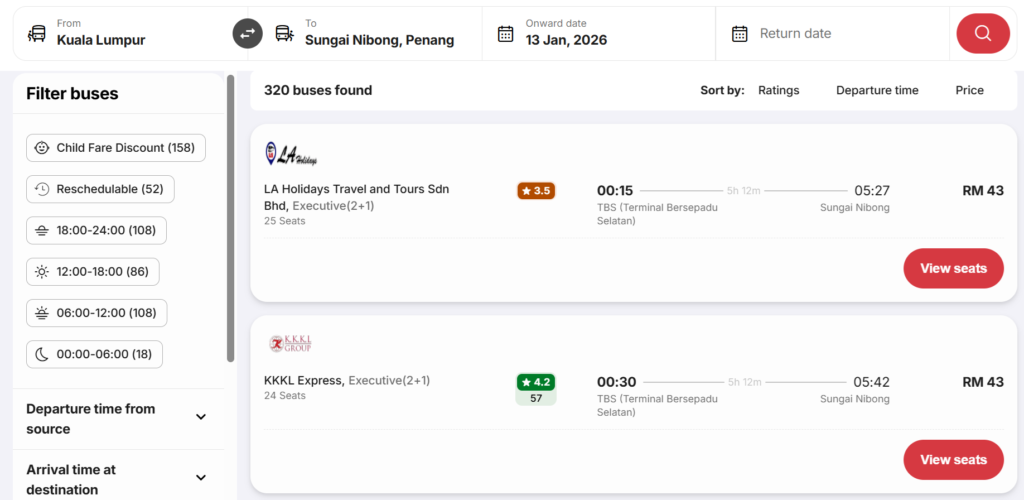Toggle the 18:00-24:00 time filter
Screen dimensions: 1024x500
[96, 230]
